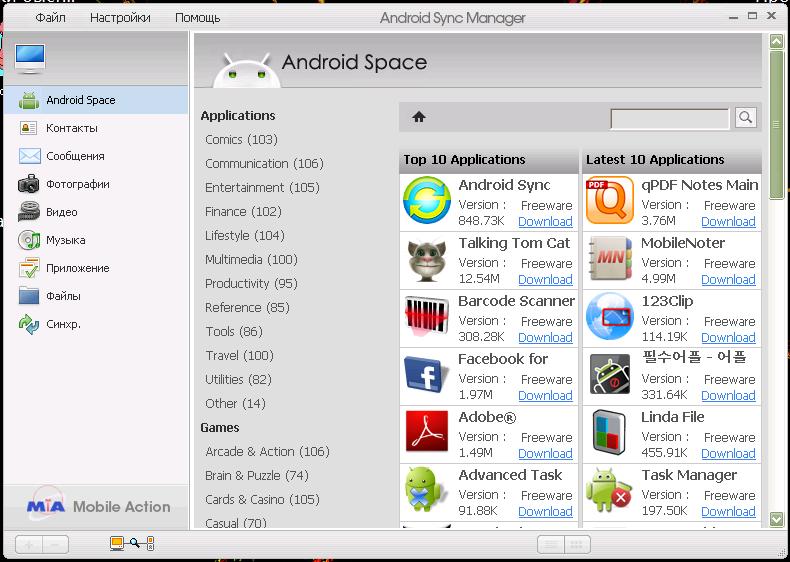Click the plus button in bottom bar
The width and height of the screenshot is (790, 562).
pos(29,544)
